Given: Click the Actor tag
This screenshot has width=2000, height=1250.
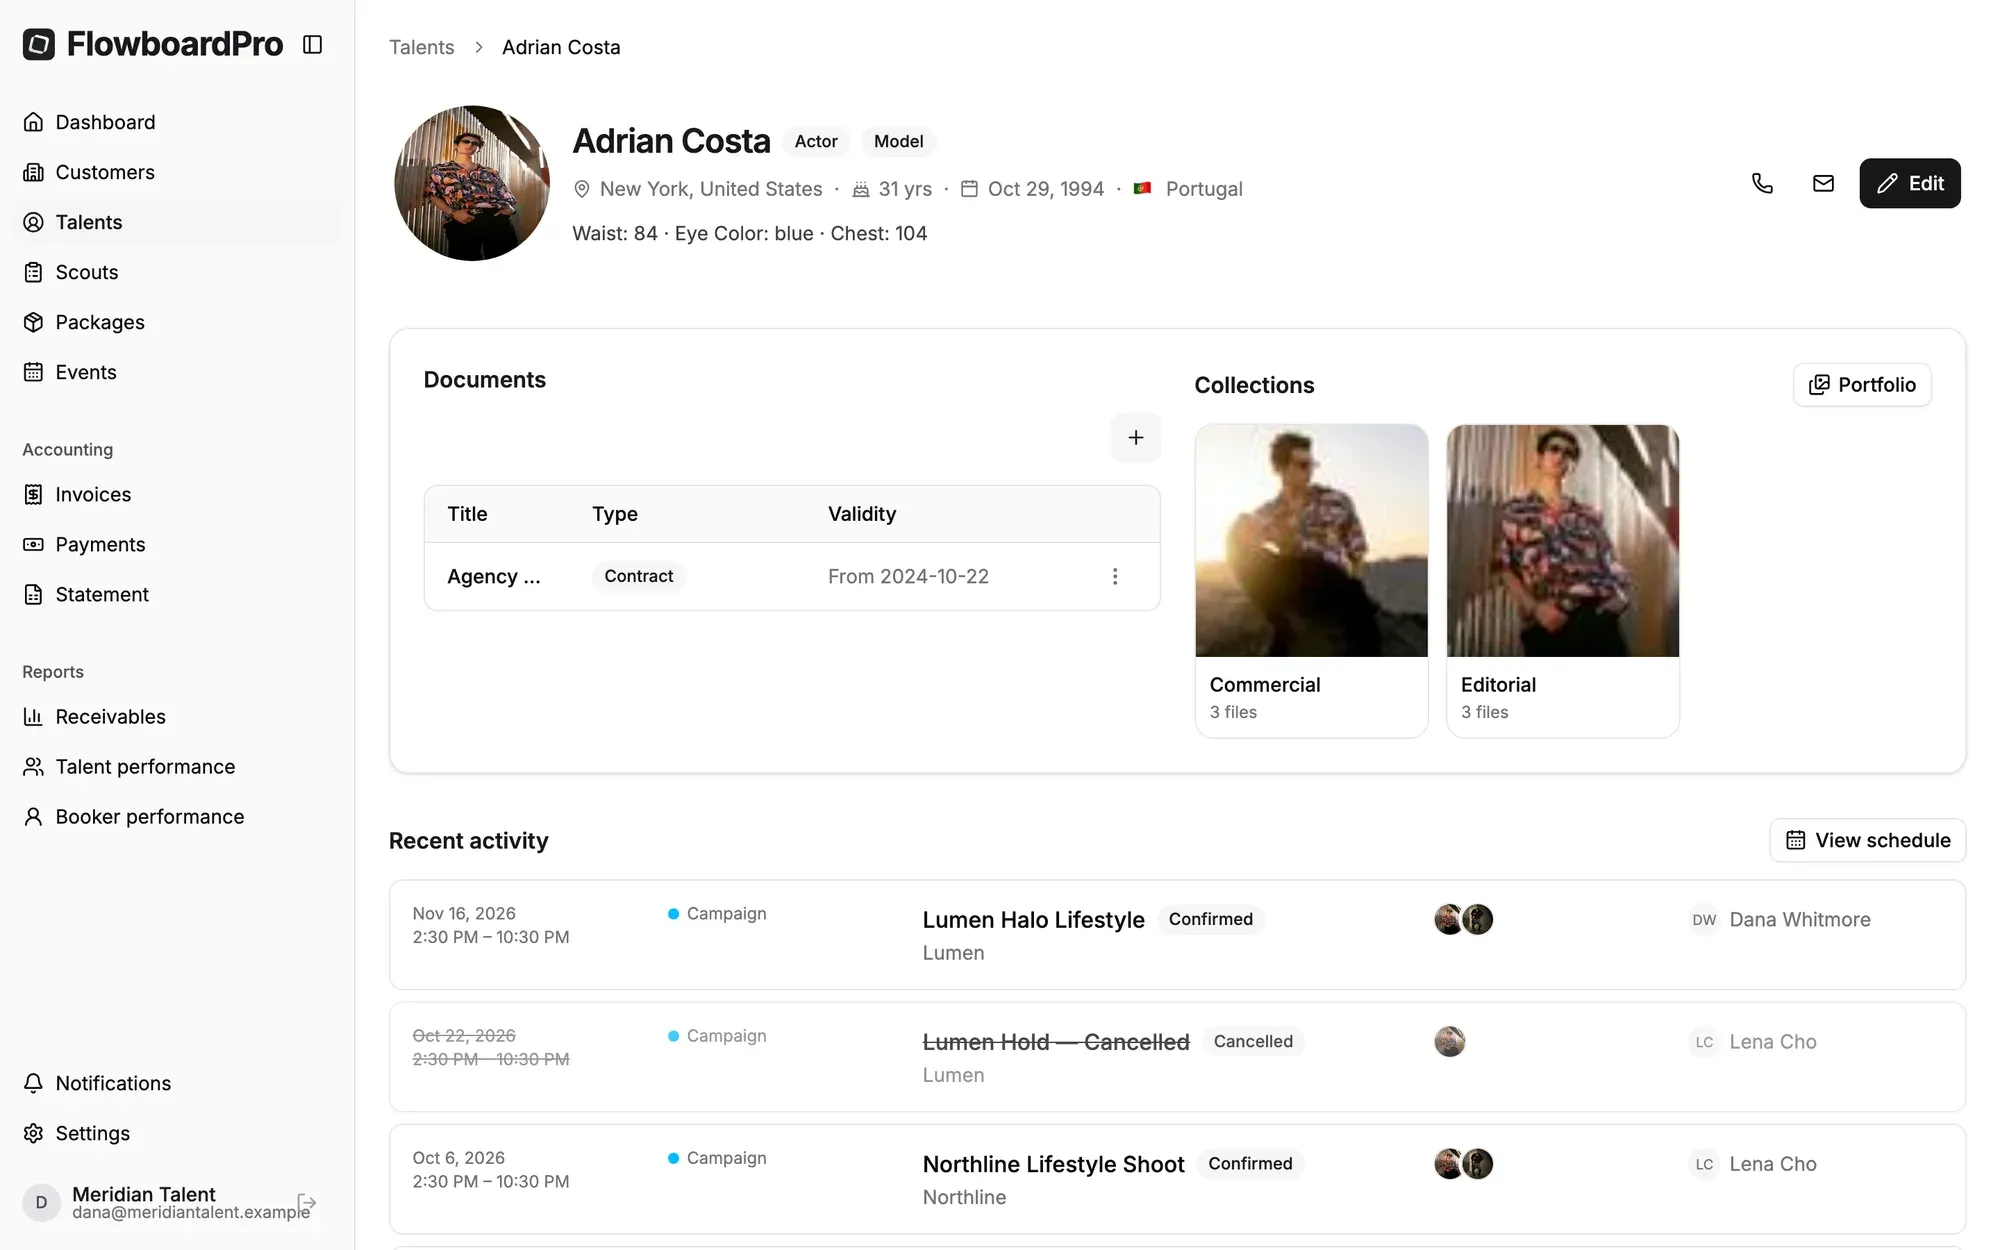Looking at the screenshot, I should 816,142.
